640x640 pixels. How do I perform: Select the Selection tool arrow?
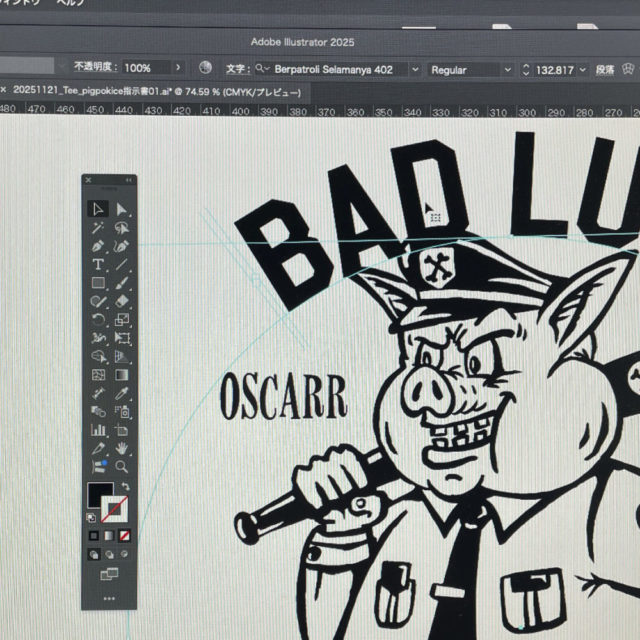[x=98, y=209]
